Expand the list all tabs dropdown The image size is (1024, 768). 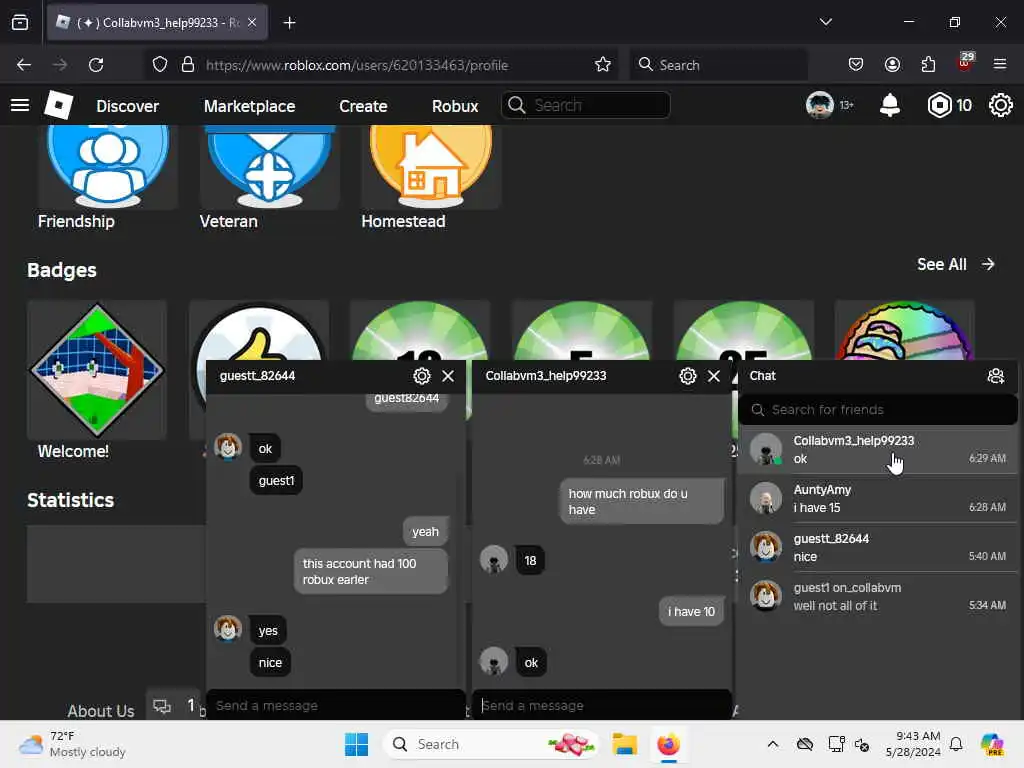pyautogui.click(x=825, y=22)
